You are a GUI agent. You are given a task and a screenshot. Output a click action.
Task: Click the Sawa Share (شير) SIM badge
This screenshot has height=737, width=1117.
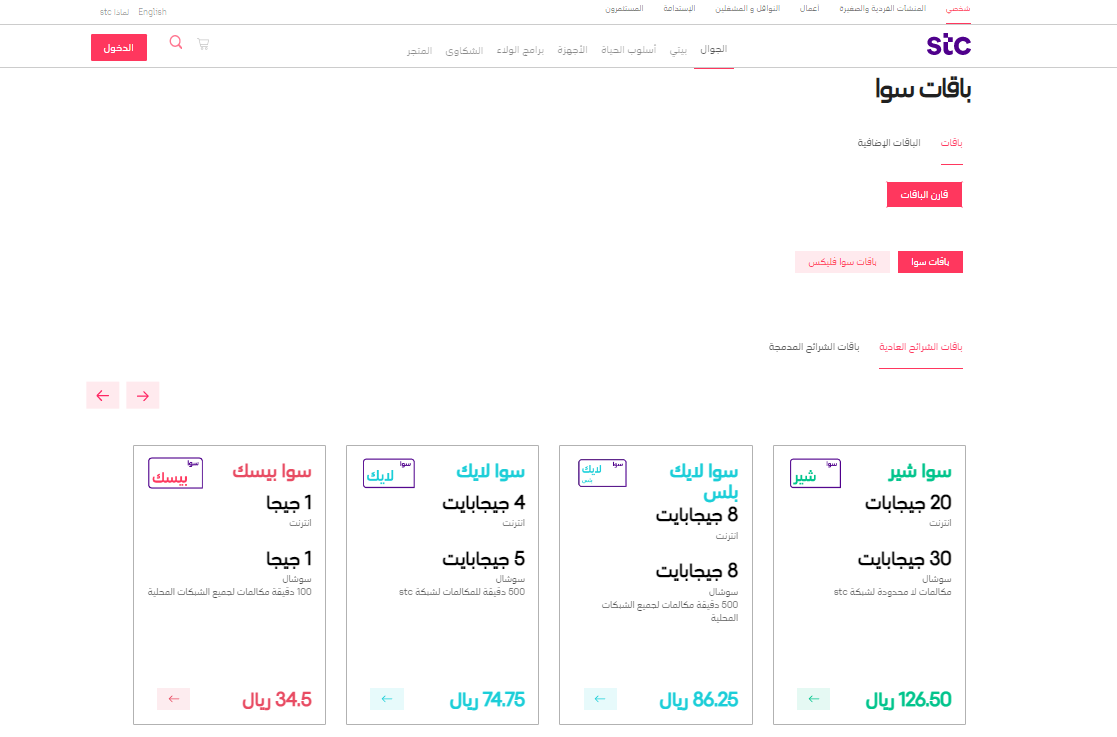click(x=815, y=474)
